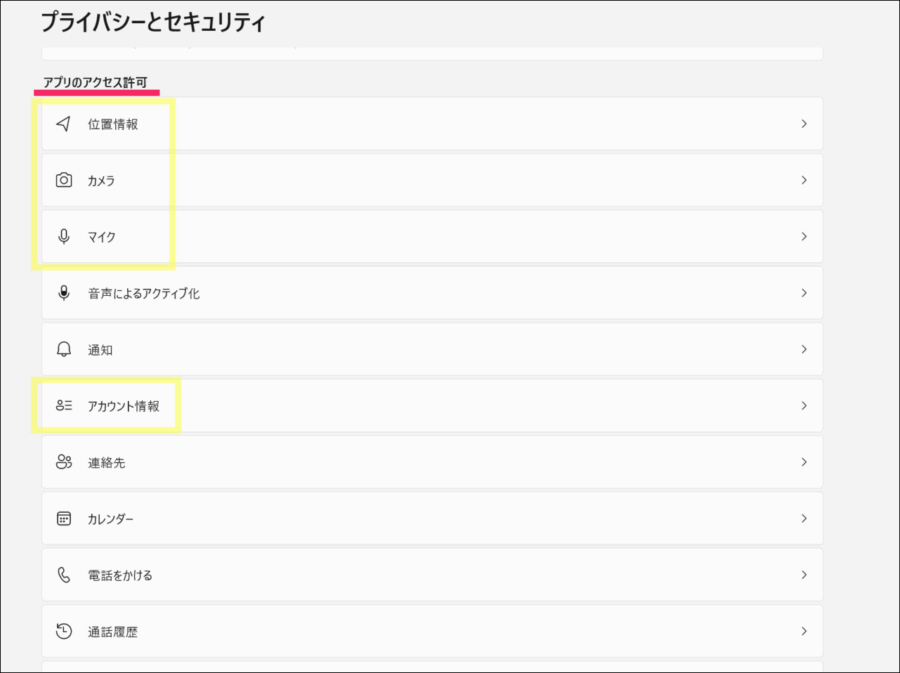Screen dimensions: 900x673
Task: Click the voice activation microphone icon
Action: (x=64, y=293)
